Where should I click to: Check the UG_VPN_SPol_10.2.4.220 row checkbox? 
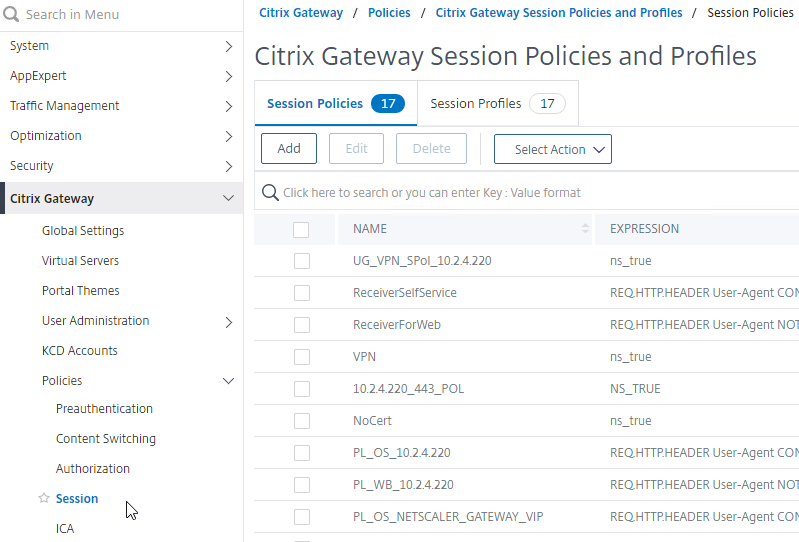click(x=302, y=261)
